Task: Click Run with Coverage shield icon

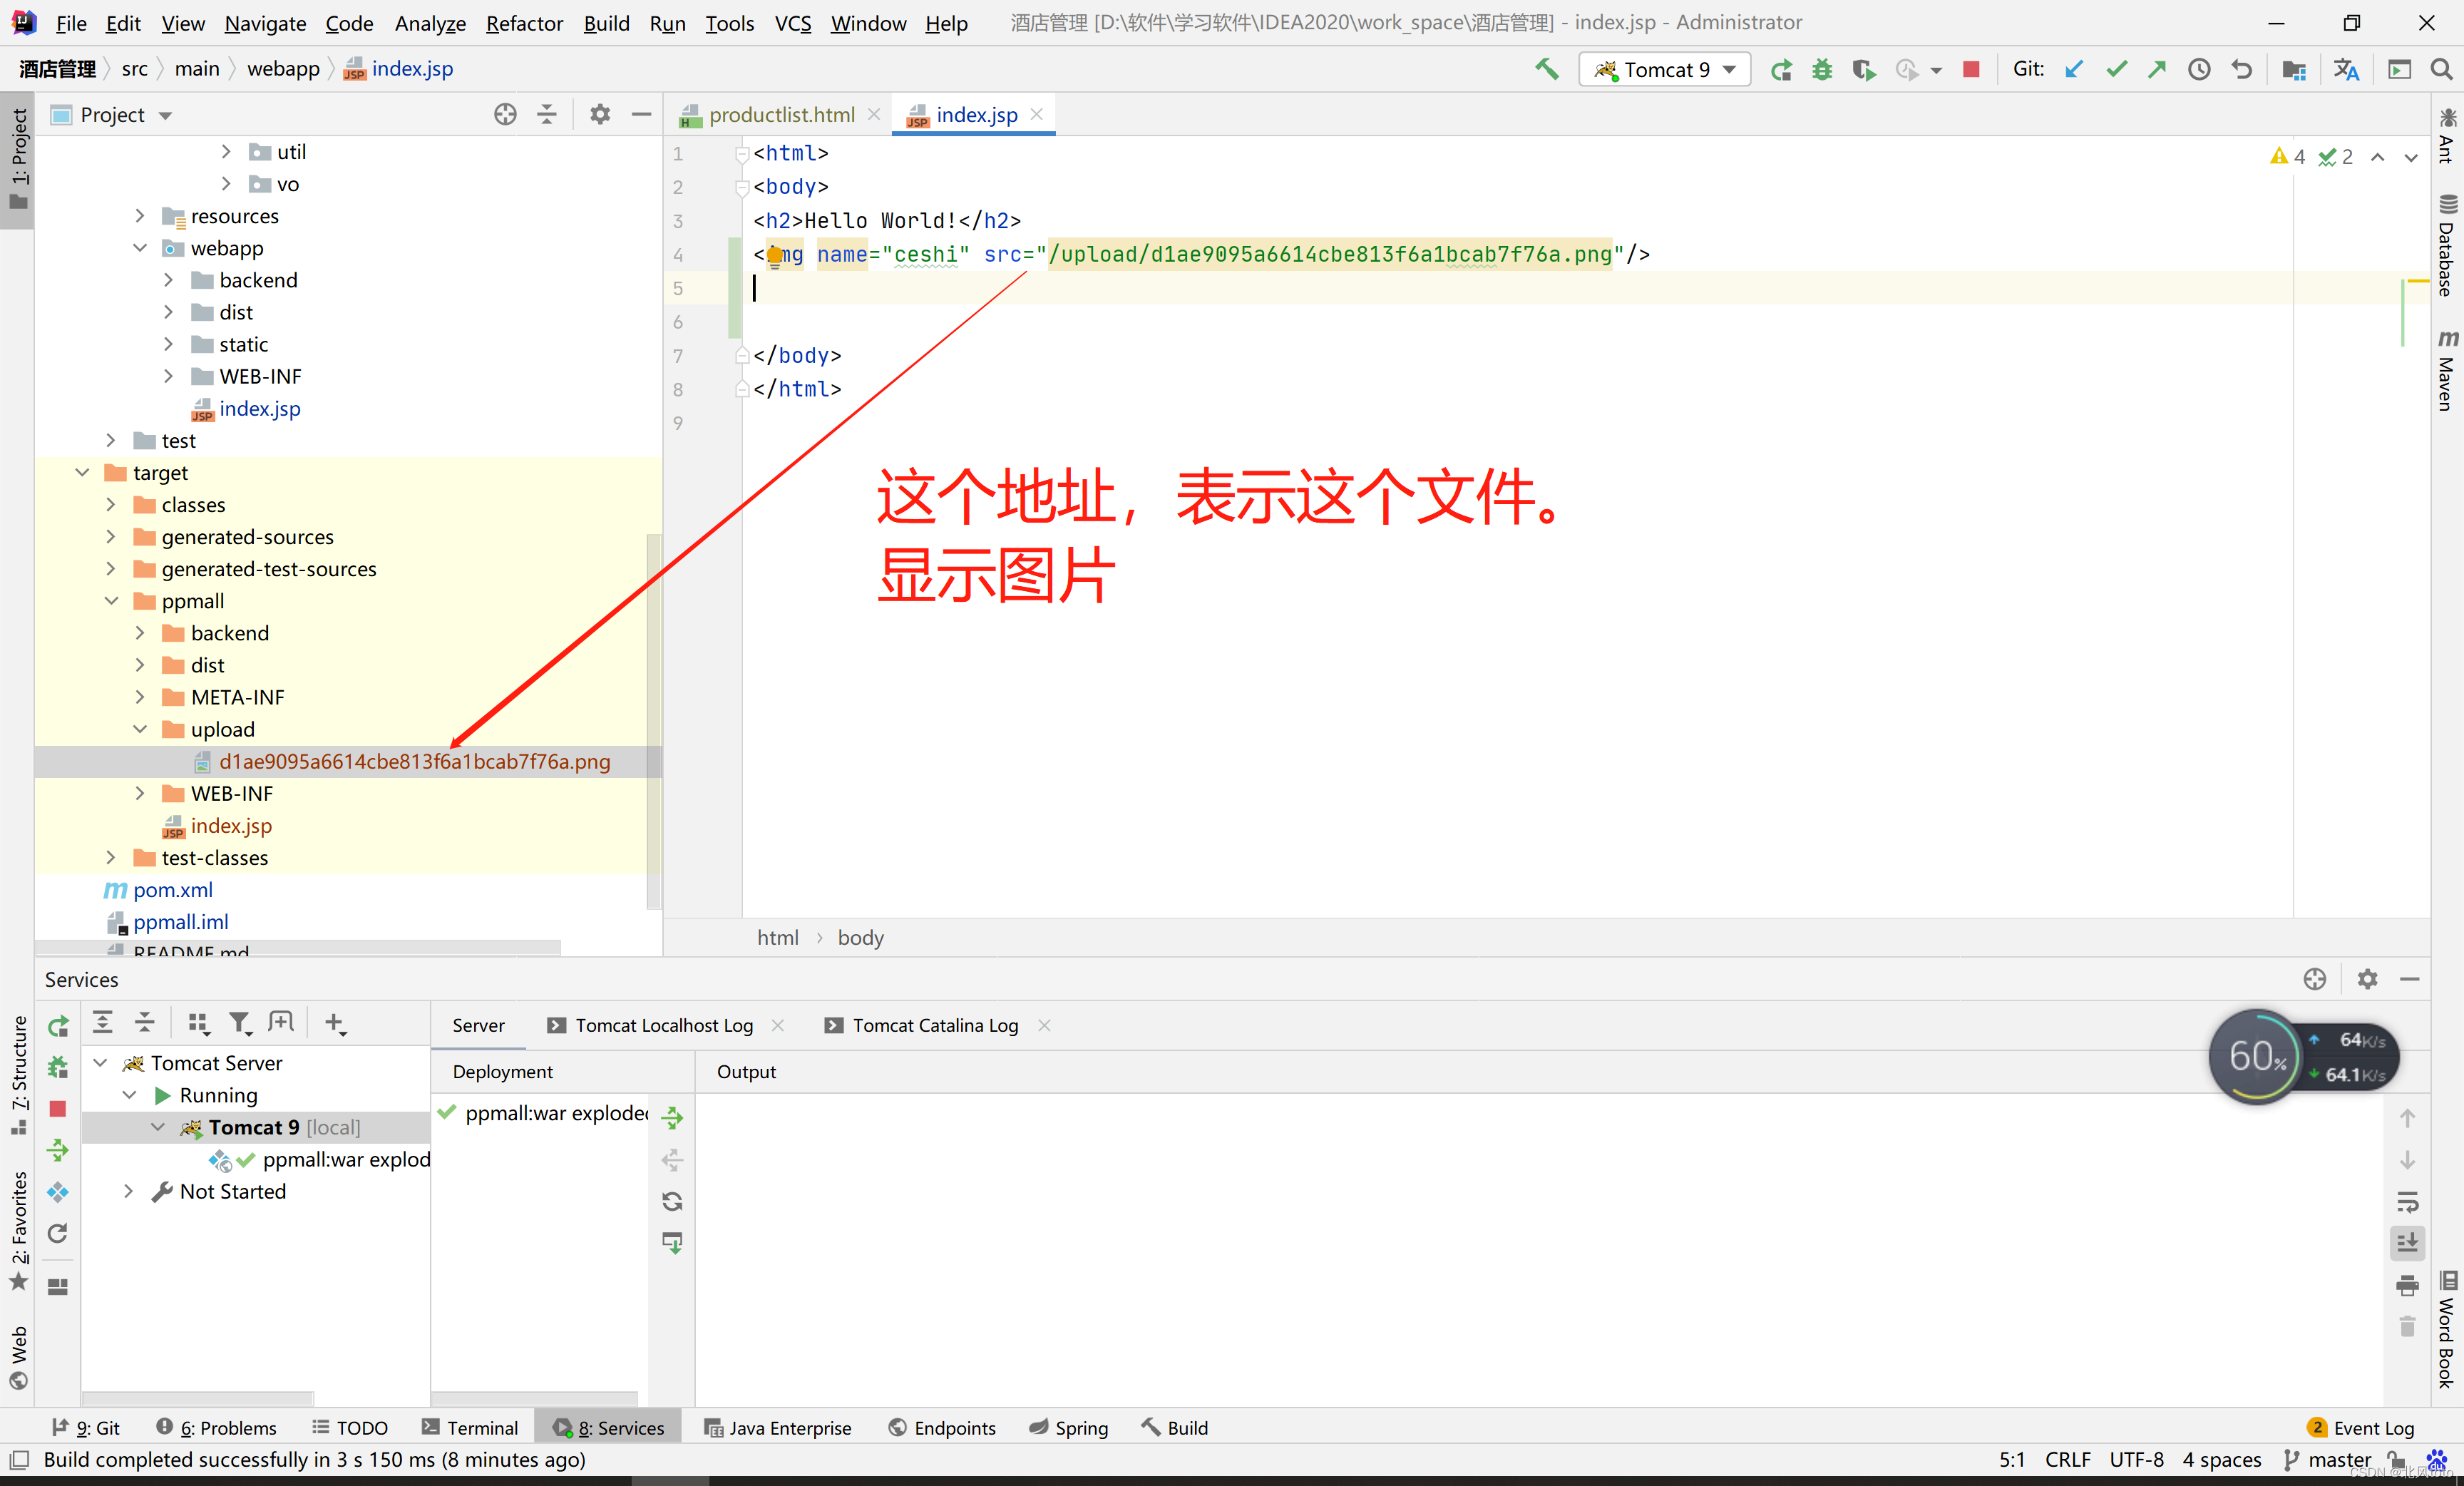Action: point(1863,70)
